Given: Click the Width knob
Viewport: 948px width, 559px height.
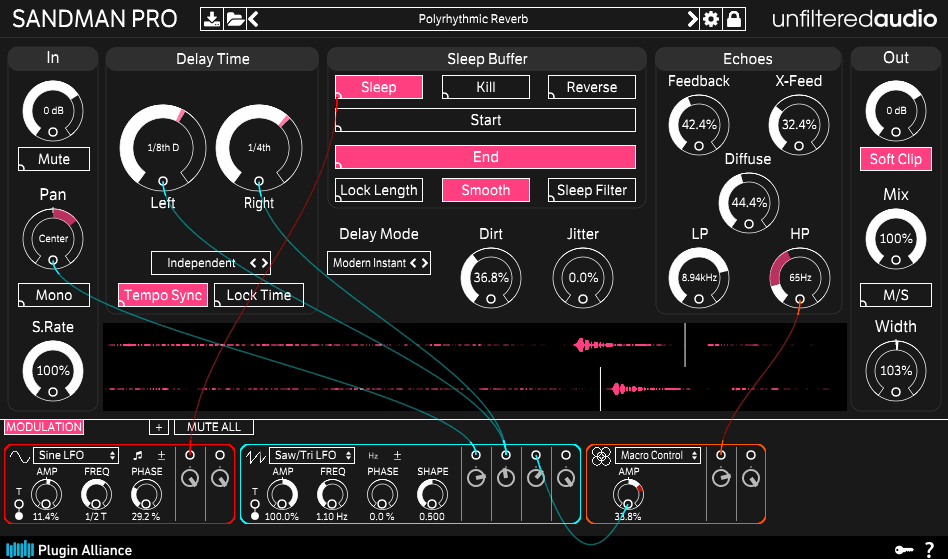Looking at the screenshot, I should [895, 370].
